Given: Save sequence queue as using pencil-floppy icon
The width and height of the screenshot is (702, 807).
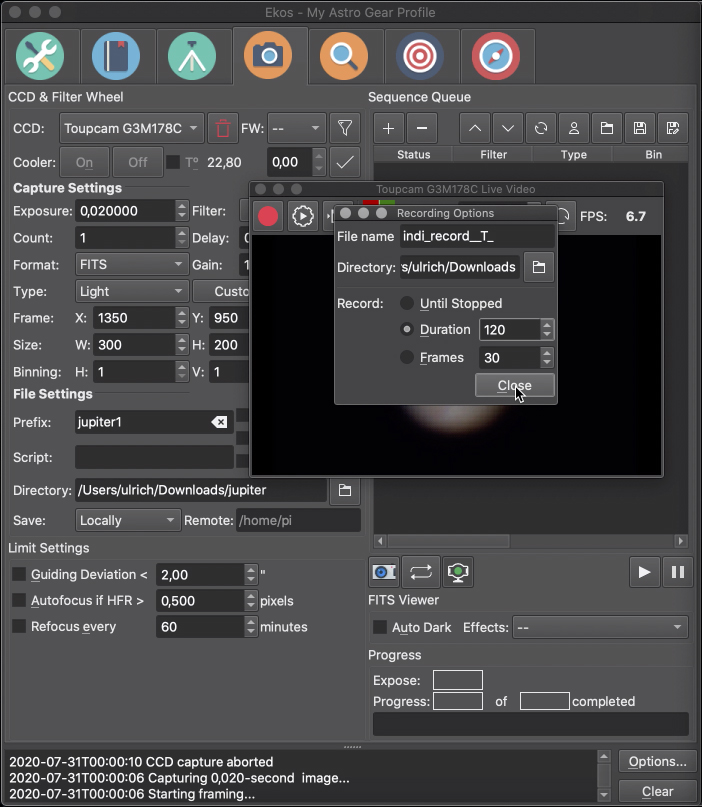Looking at the screenshot, I should (x=673, y=128).
